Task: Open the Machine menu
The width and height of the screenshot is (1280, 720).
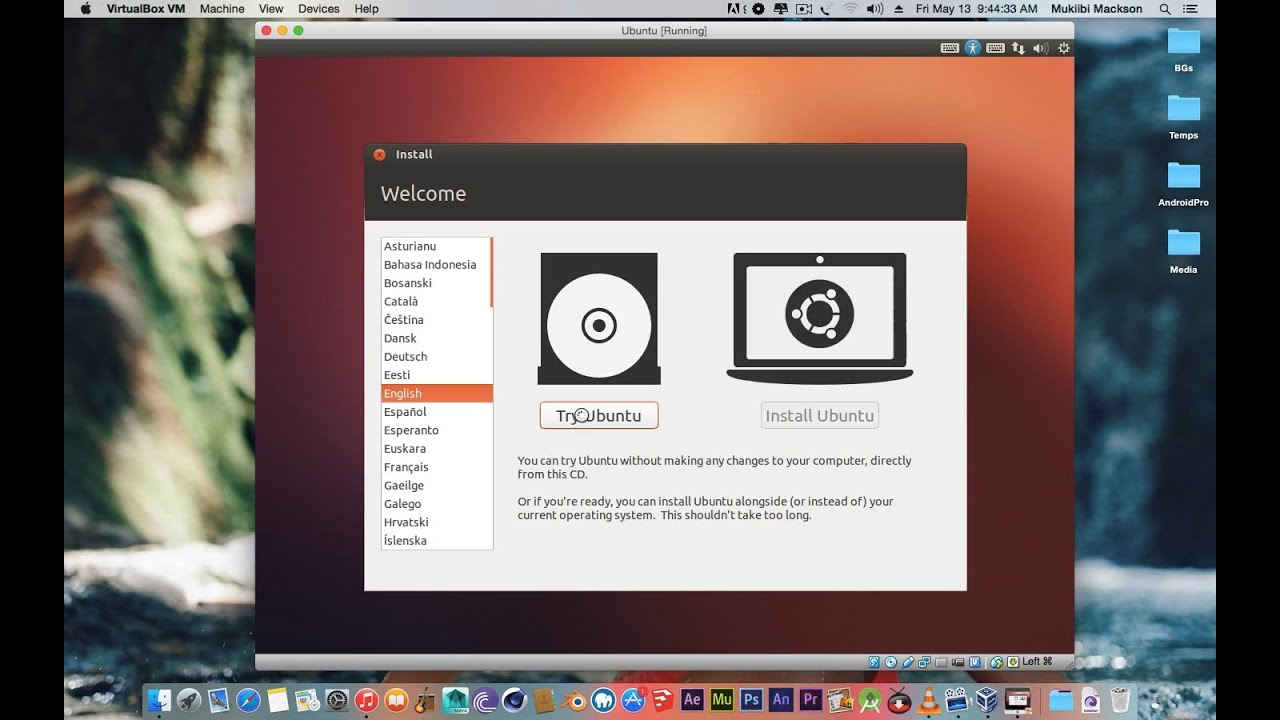Action: point(222,8)
